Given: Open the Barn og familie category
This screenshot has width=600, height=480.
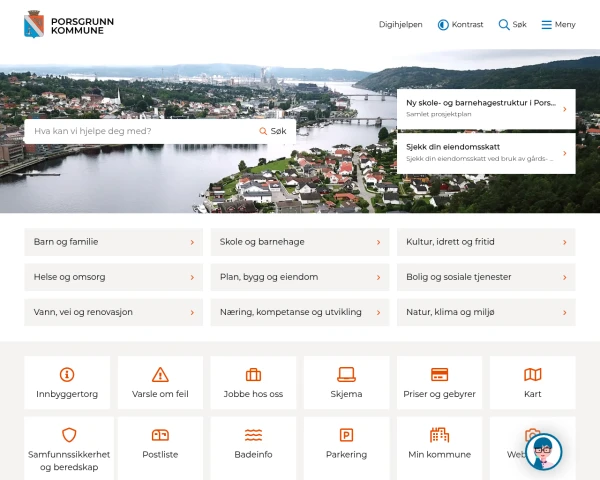Looking at the screenshot, I should click(x=114, y=242).
